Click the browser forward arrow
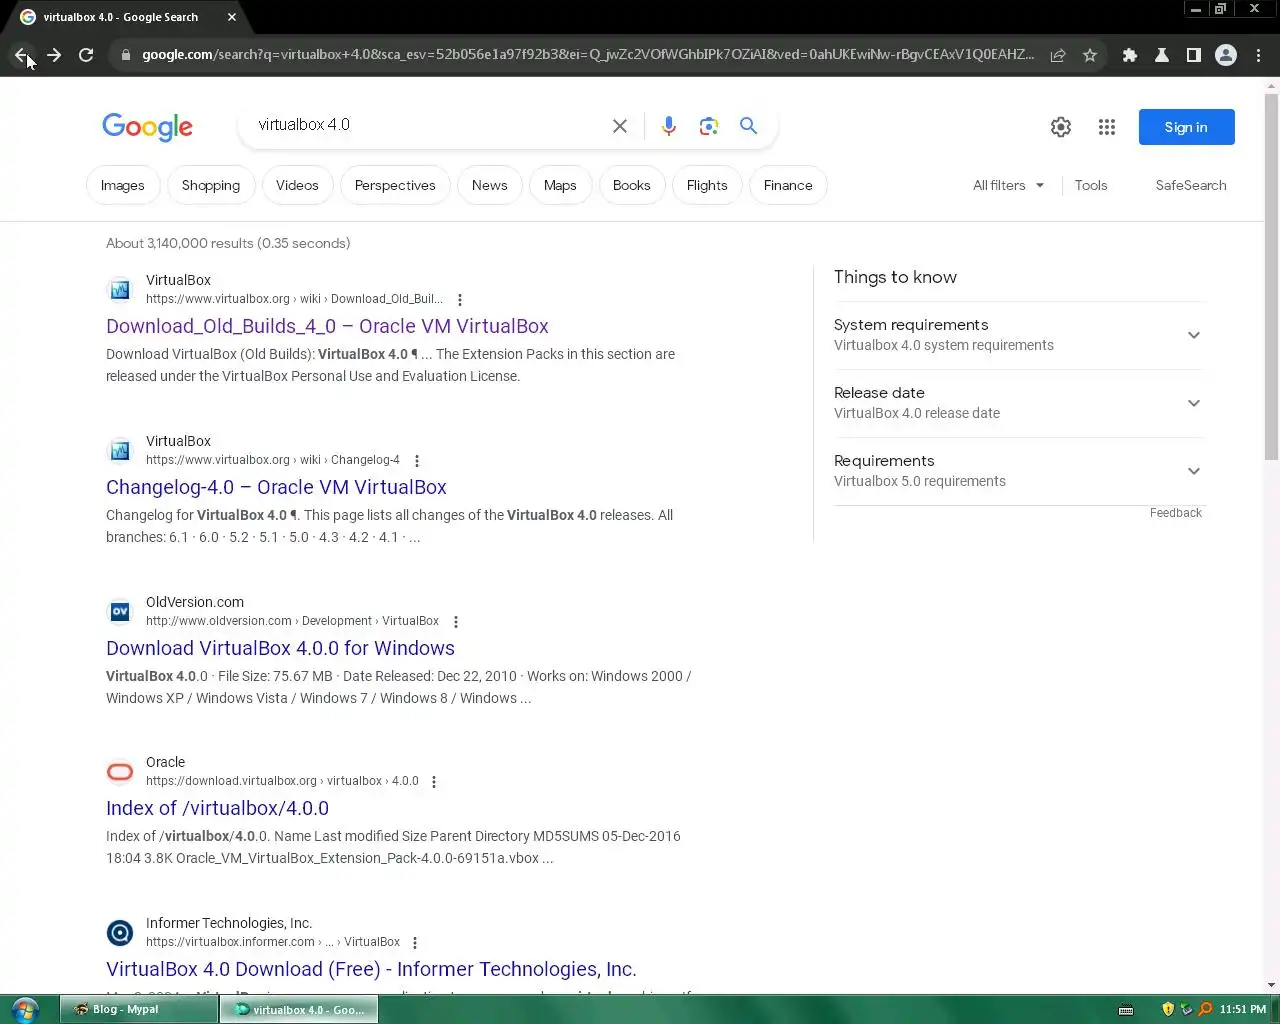Screen dimensions: 1280x1024 click(54, 55)
